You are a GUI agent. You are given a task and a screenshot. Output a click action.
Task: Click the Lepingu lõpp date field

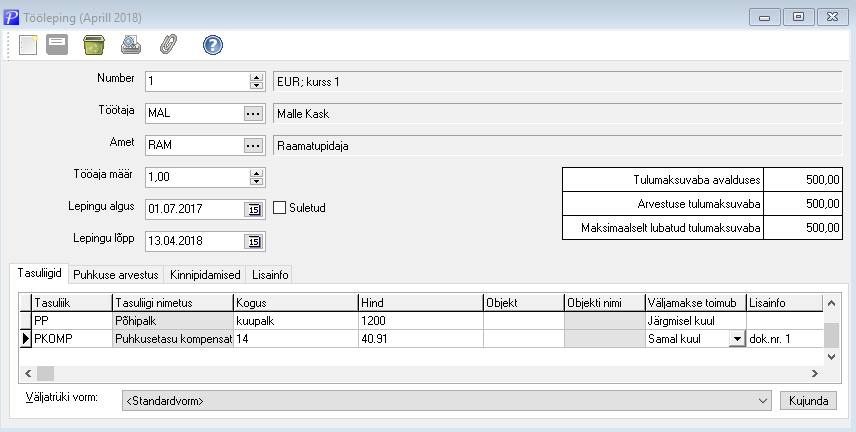(x=195, y=241)
